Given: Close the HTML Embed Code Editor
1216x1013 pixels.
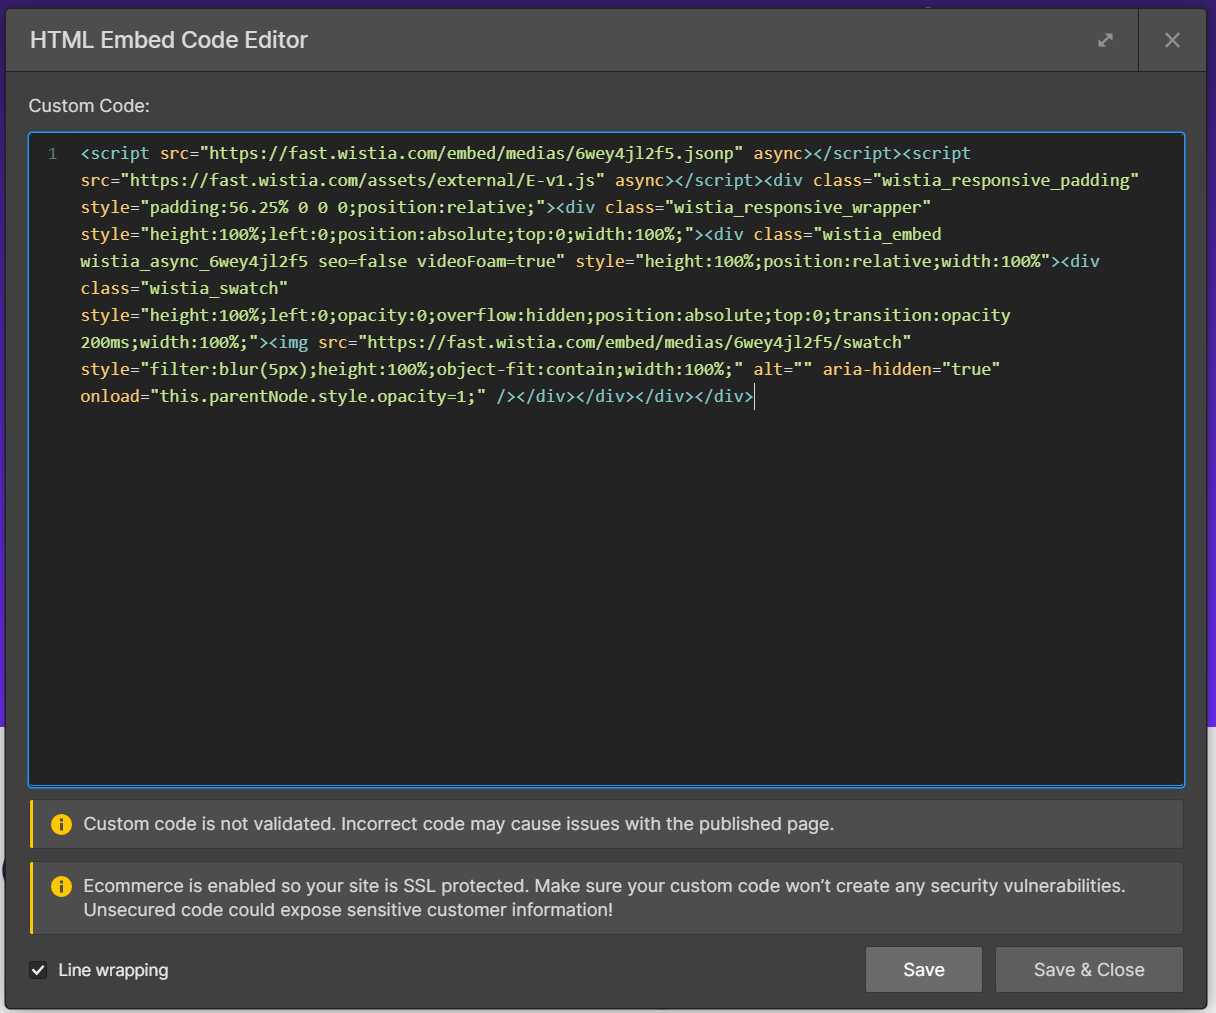Looking at the screenshot, I should click(1172, 40).
